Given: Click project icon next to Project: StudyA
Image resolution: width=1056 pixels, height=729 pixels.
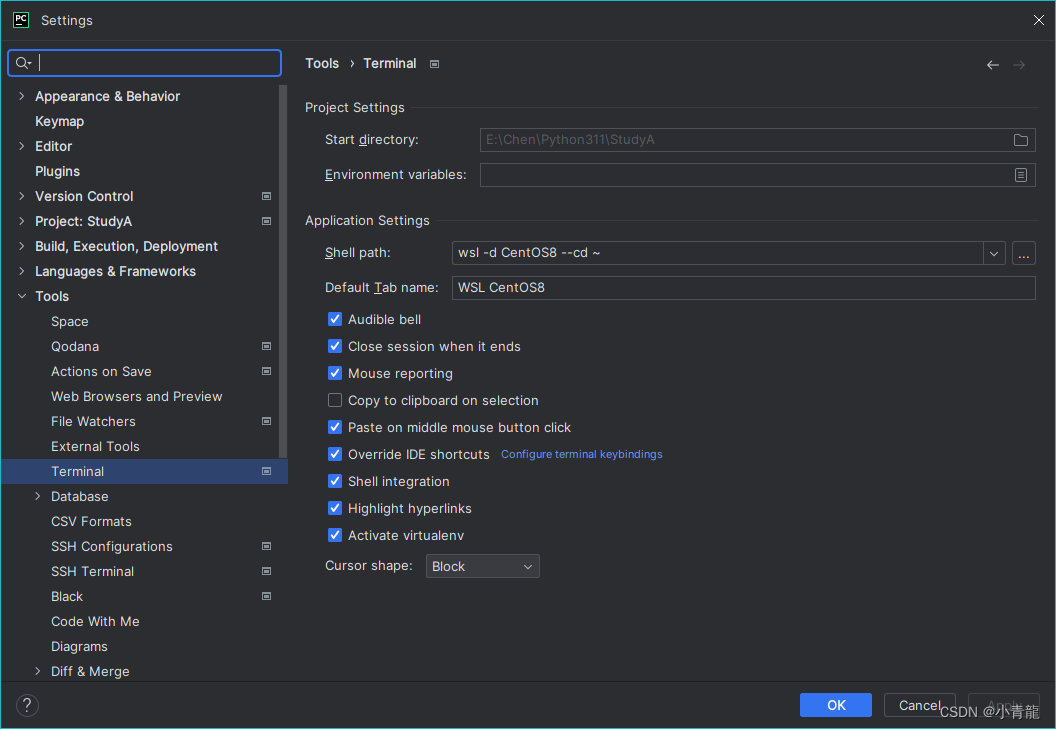Looking at the screenshot, I should pyautogui.click(x=267, y=221).
